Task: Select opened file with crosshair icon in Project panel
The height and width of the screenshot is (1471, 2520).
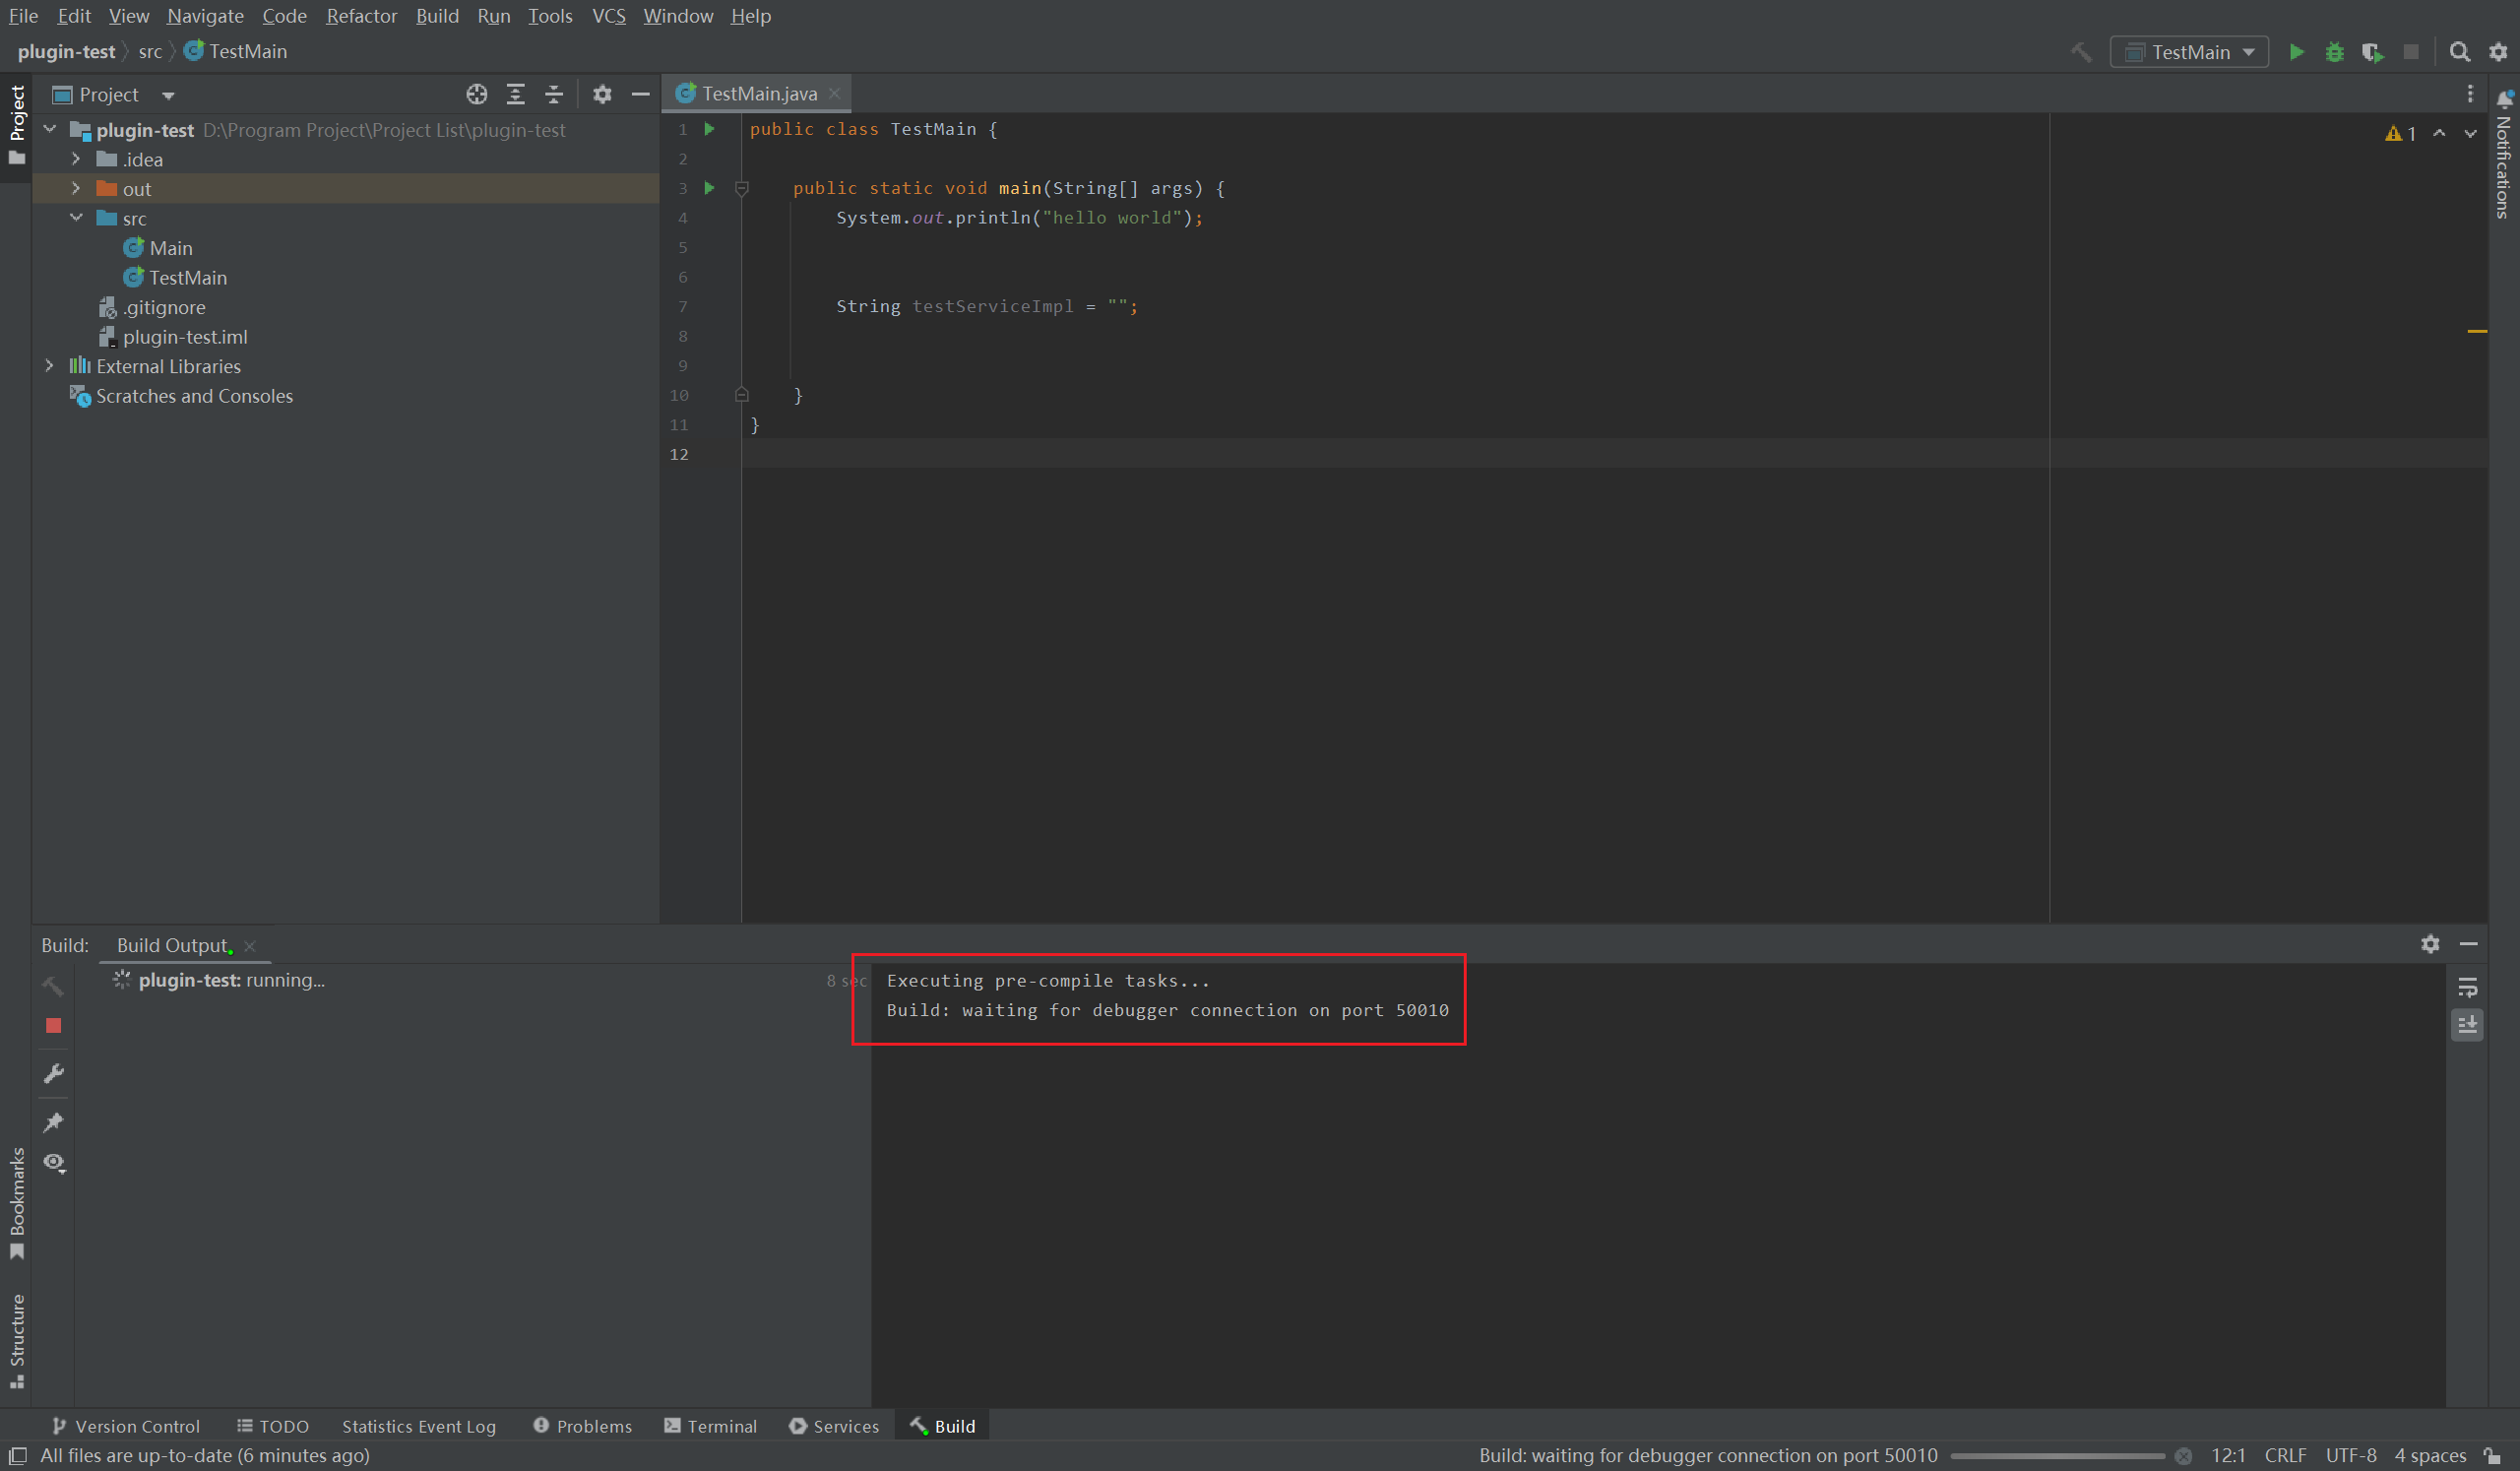Action: (x=477, y=94)
